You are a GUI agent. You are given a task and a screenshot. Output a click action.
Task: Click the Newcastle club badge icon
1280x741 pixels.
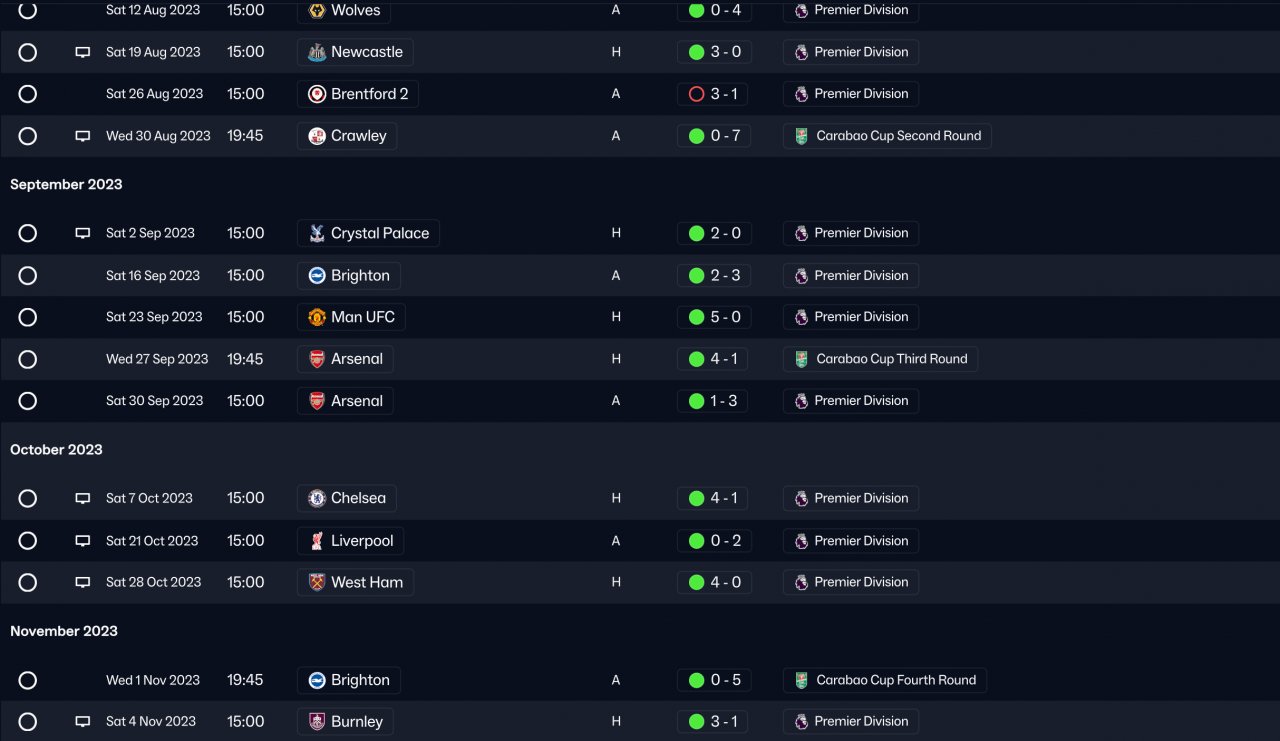[x=317, y=52]
